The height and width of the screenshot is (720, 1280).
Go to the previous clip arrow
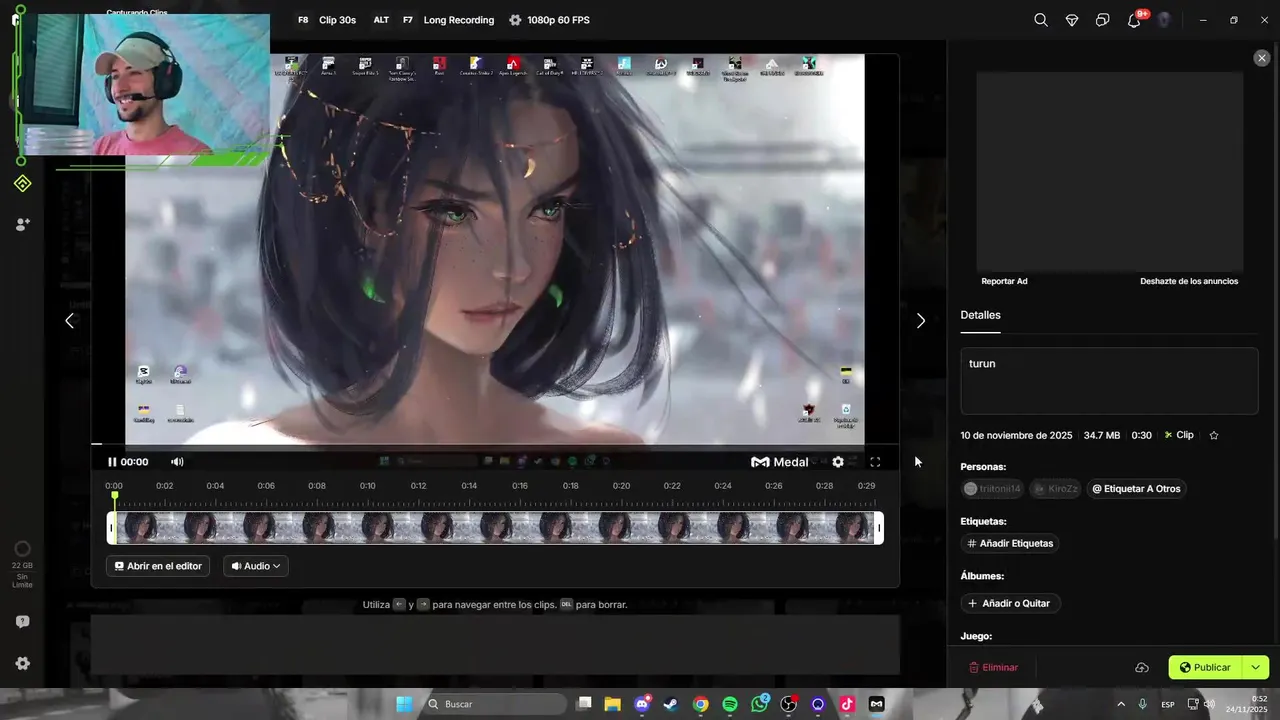(x=69, y=321)
